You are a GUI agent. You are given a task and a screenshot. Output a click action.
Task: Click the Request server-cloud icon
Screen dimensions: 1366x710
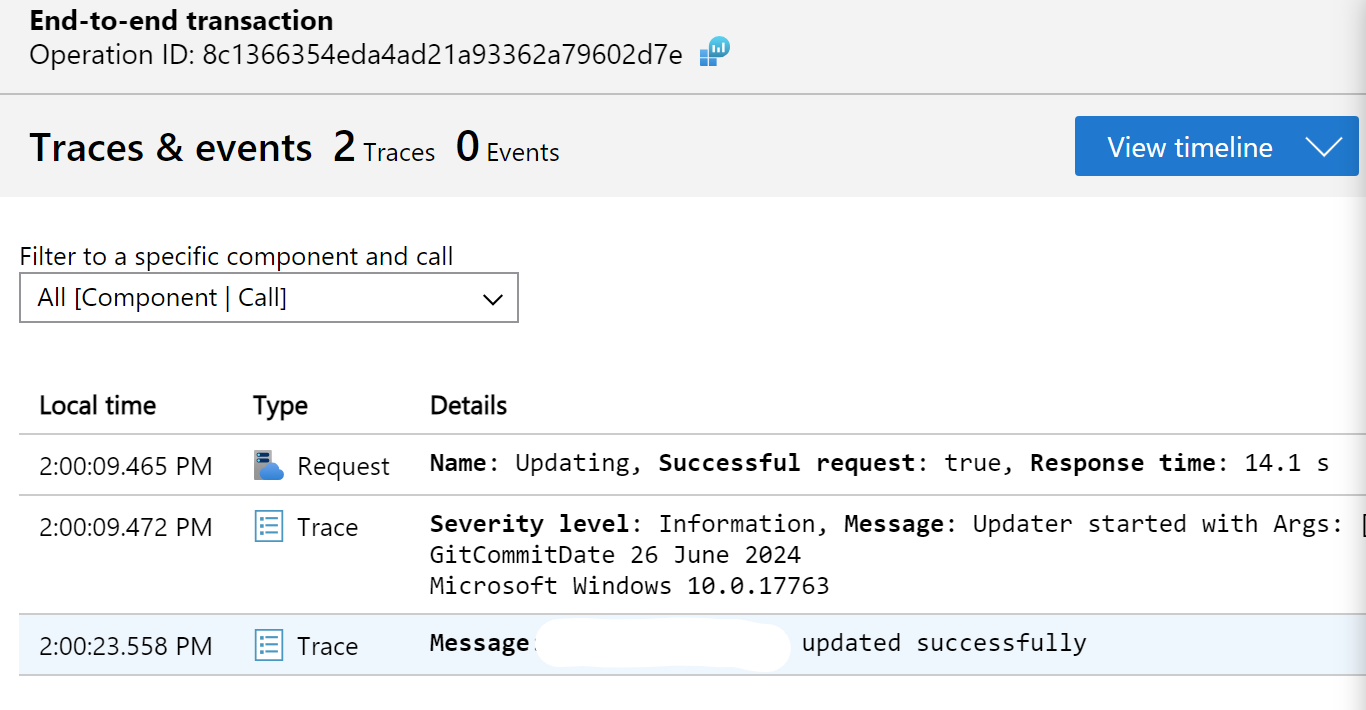point(269,466)
